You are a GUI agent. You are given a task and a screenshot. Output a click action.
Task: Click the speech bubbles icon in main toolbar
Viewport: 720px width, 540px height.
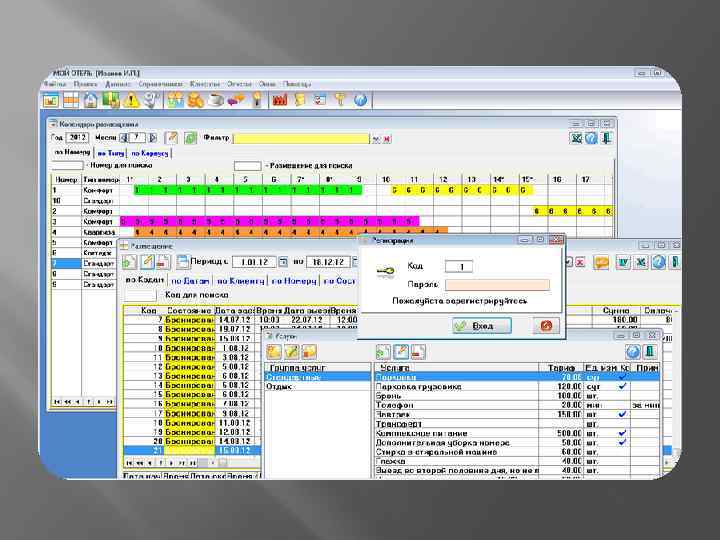point(236,100)
